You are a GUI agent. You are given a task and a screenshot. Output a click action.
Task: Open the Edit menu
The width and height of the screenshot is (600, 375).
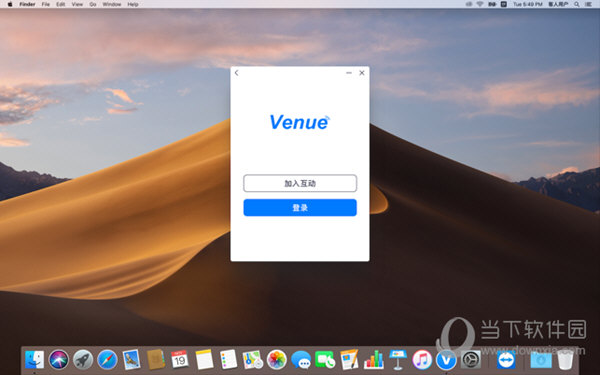(60, 4)
